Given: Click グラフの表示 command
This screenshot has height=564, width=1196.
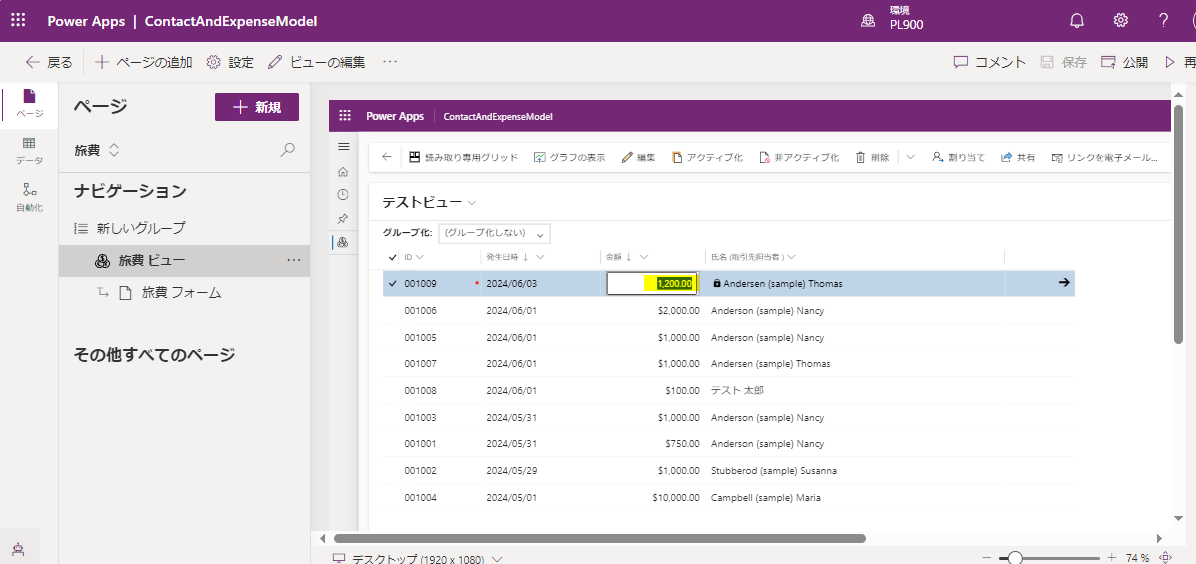Looking at the screenshot, I should click(569, 157).
